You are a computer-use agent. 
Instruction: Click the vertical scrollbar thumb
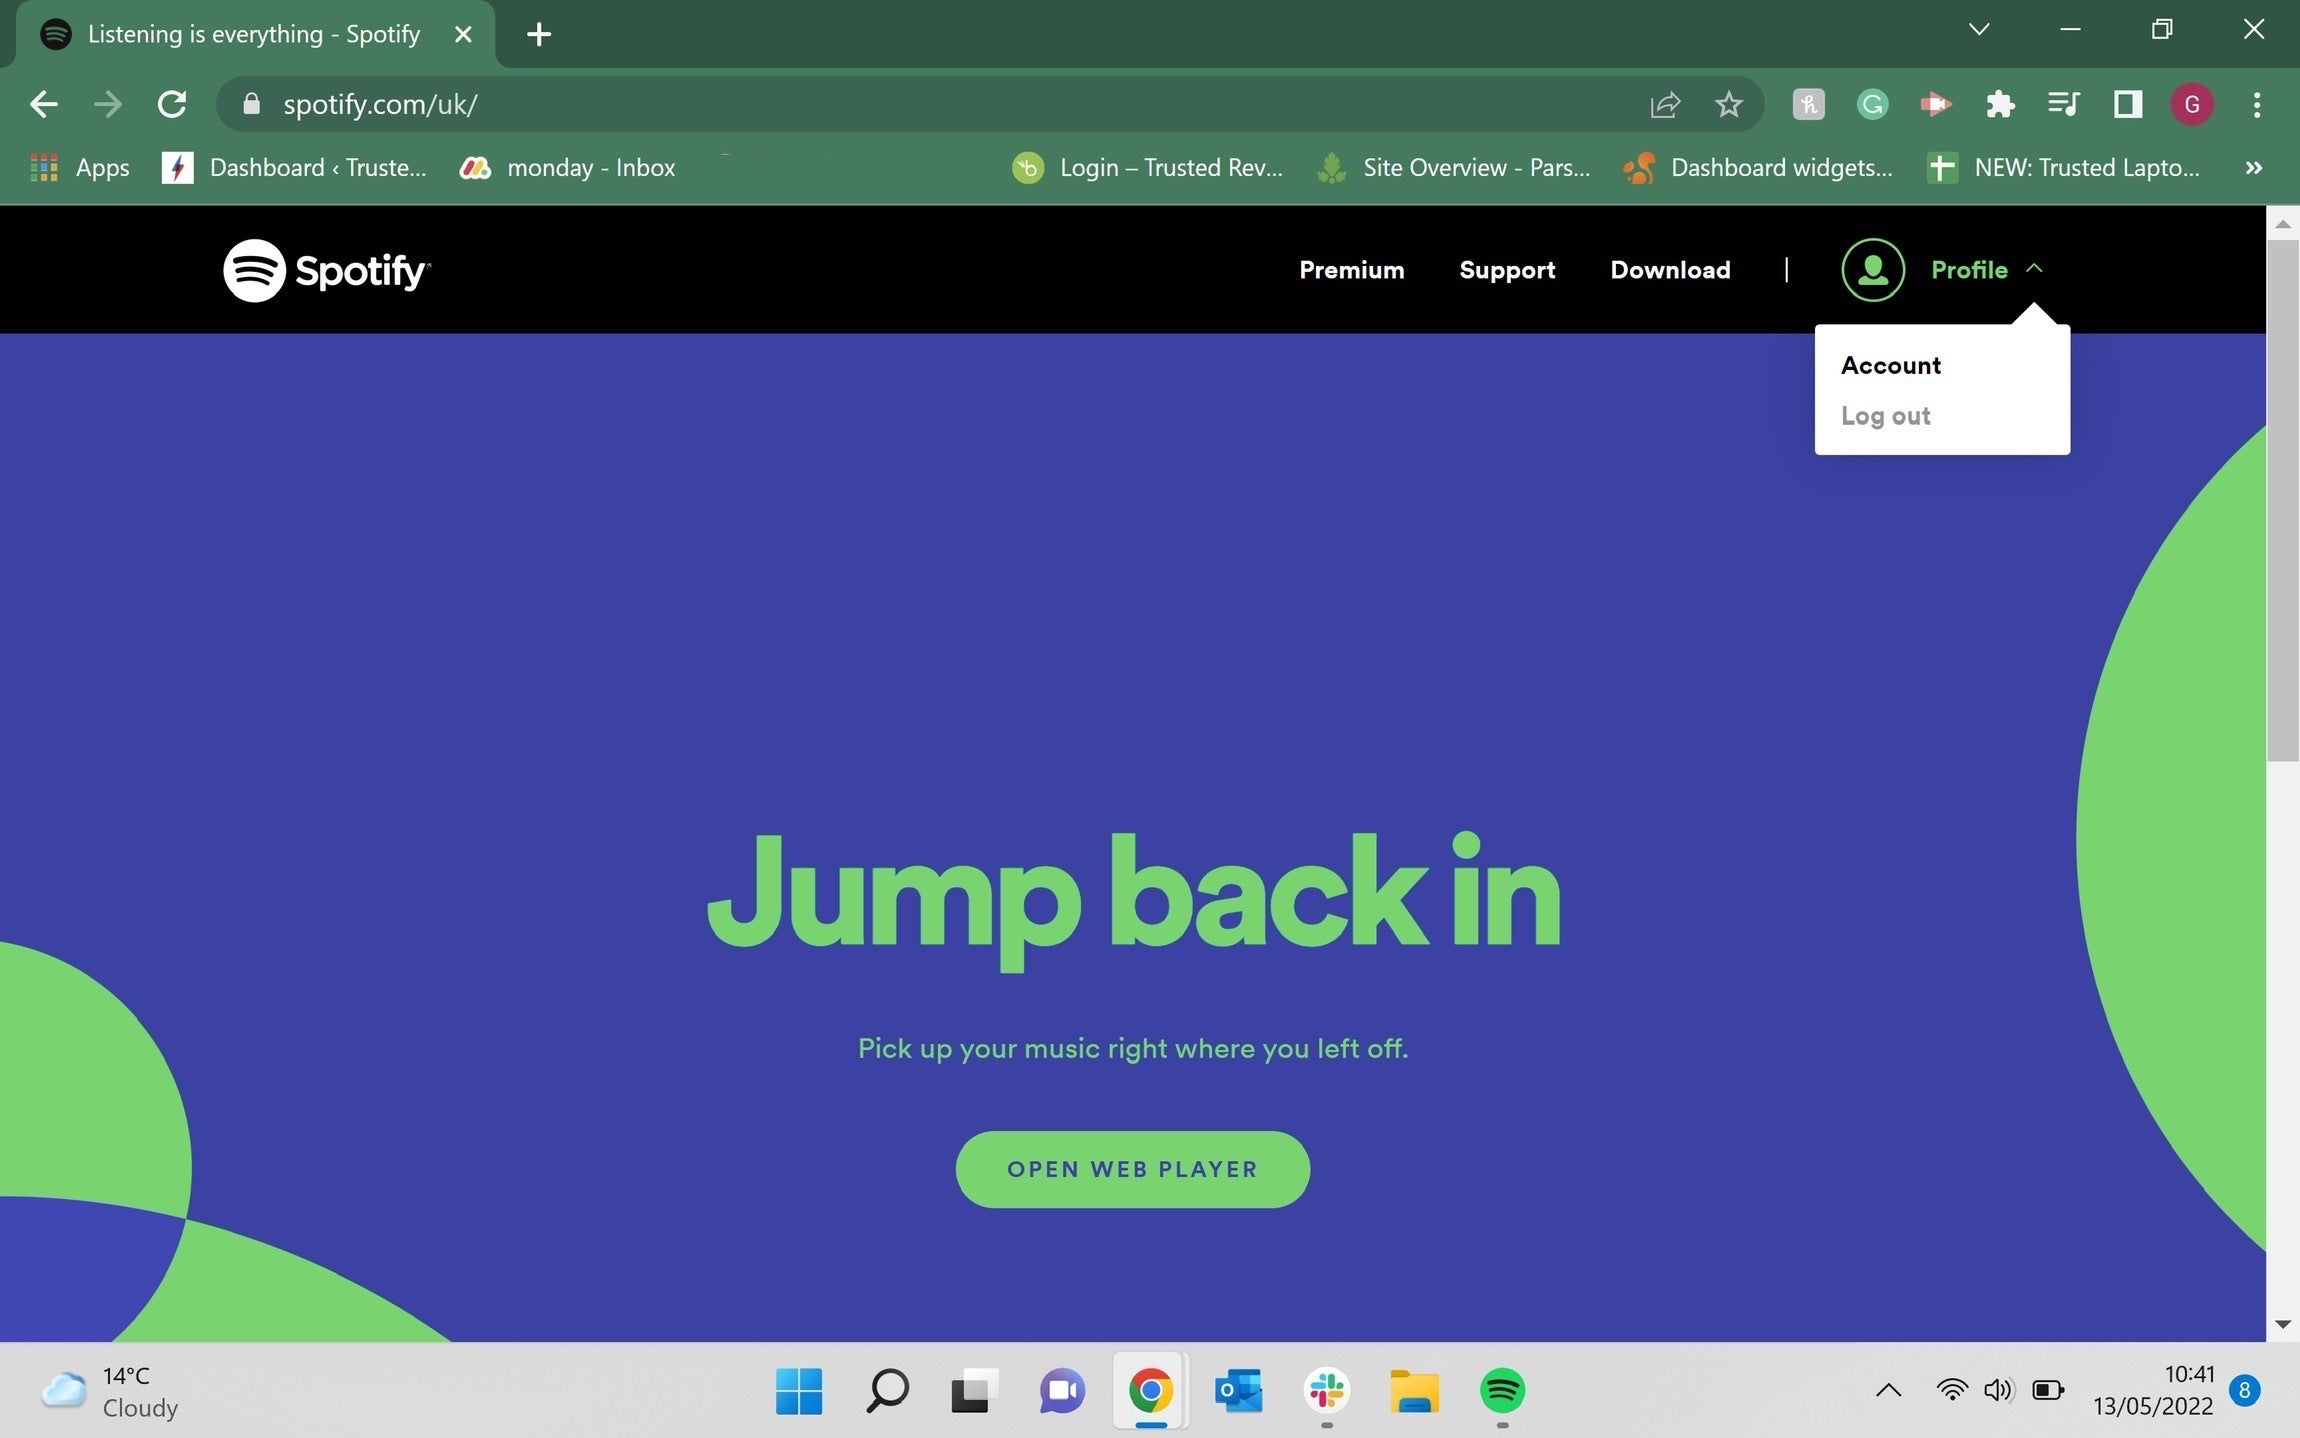[2283, 500]
